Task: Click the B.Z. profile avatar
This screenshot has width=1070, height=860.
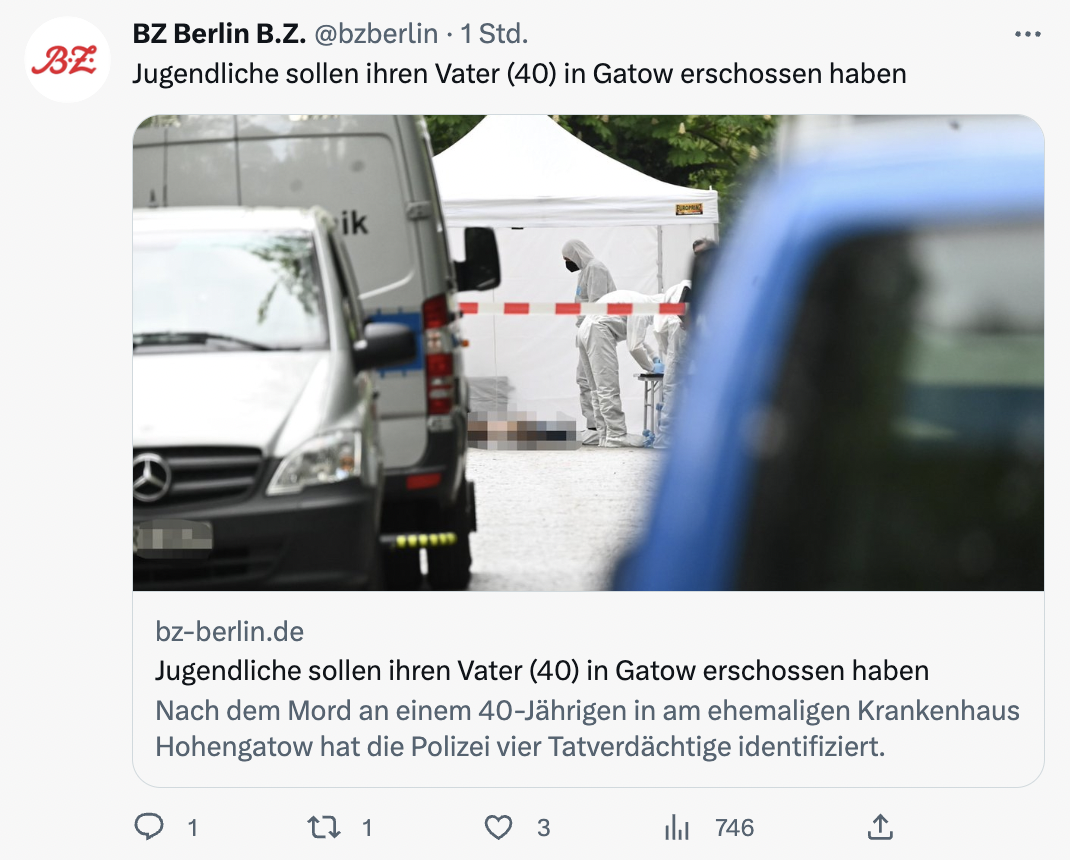Action: 67,59
